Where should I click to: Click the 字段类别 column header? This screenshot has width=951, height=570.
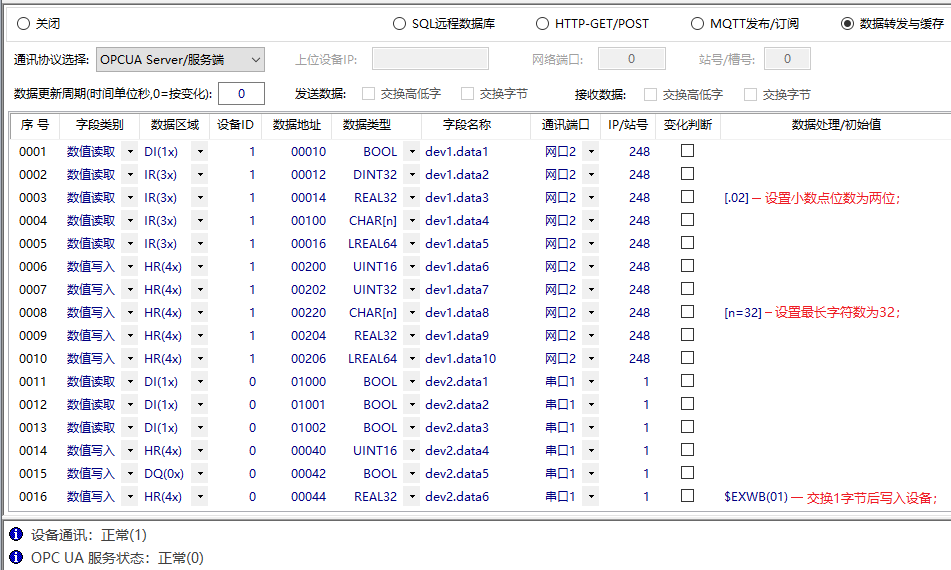tap(99, 125)
